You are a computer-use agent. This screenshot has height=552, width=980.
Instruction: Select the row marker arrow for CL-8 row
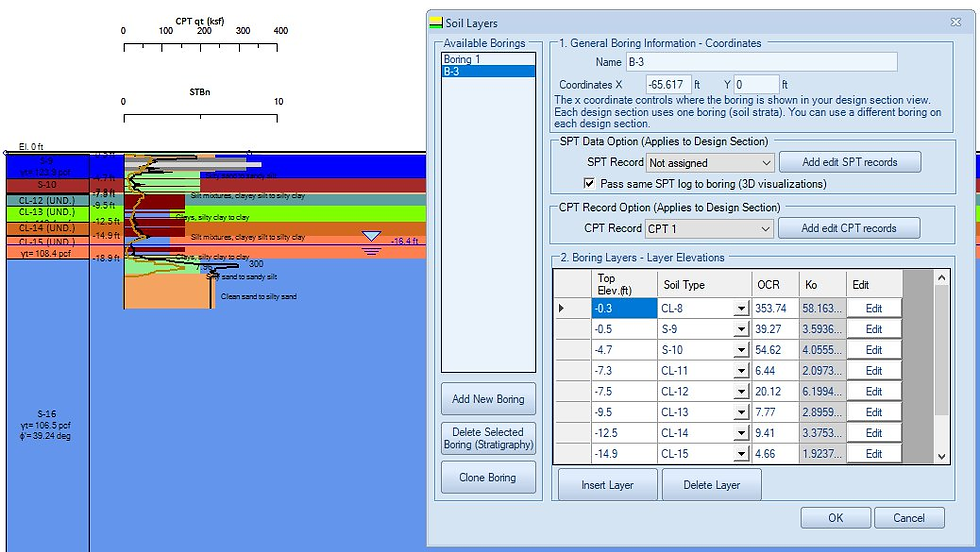[561, 308]
